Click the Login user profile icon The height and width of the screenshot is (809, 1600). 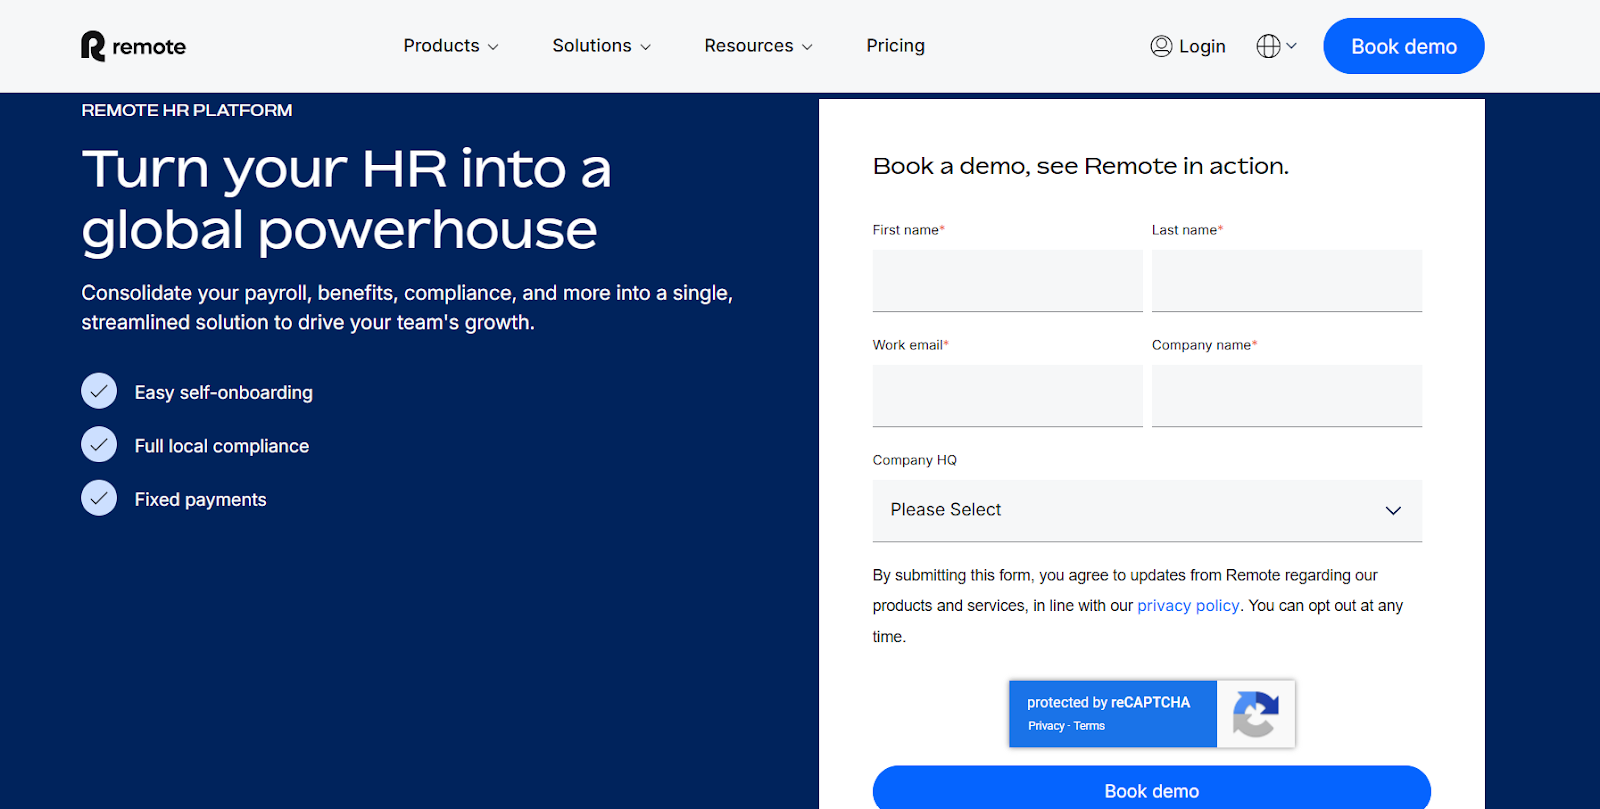tap(1161, 46)
